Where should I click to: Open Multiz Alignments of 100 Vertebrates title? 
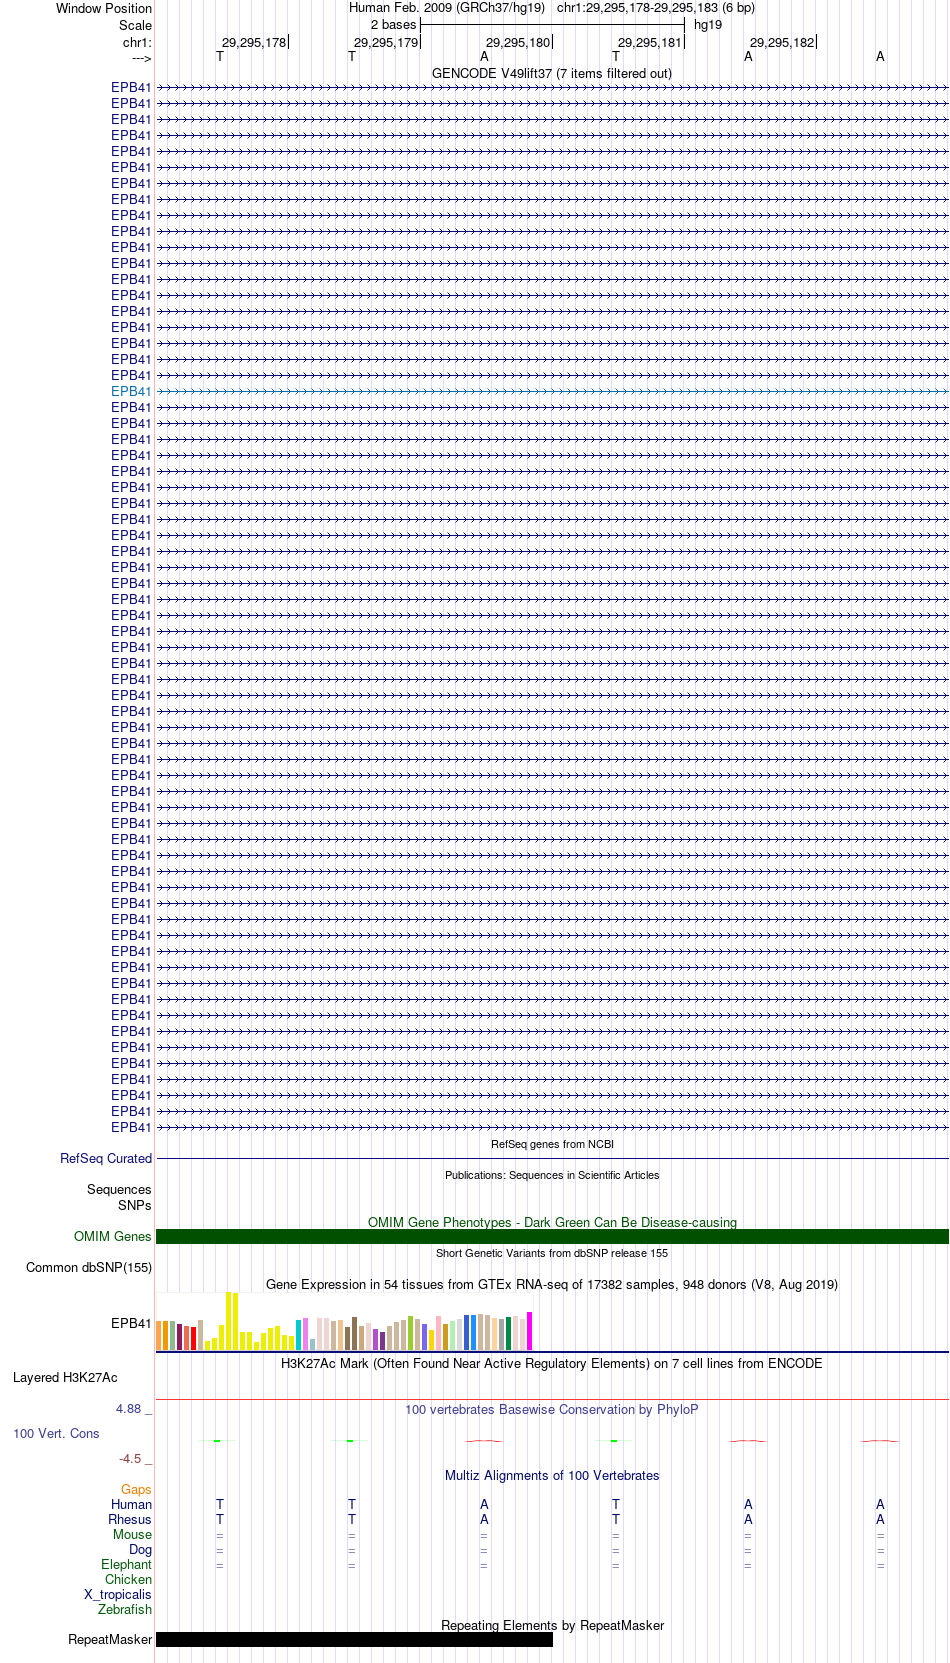[552, 1476]
